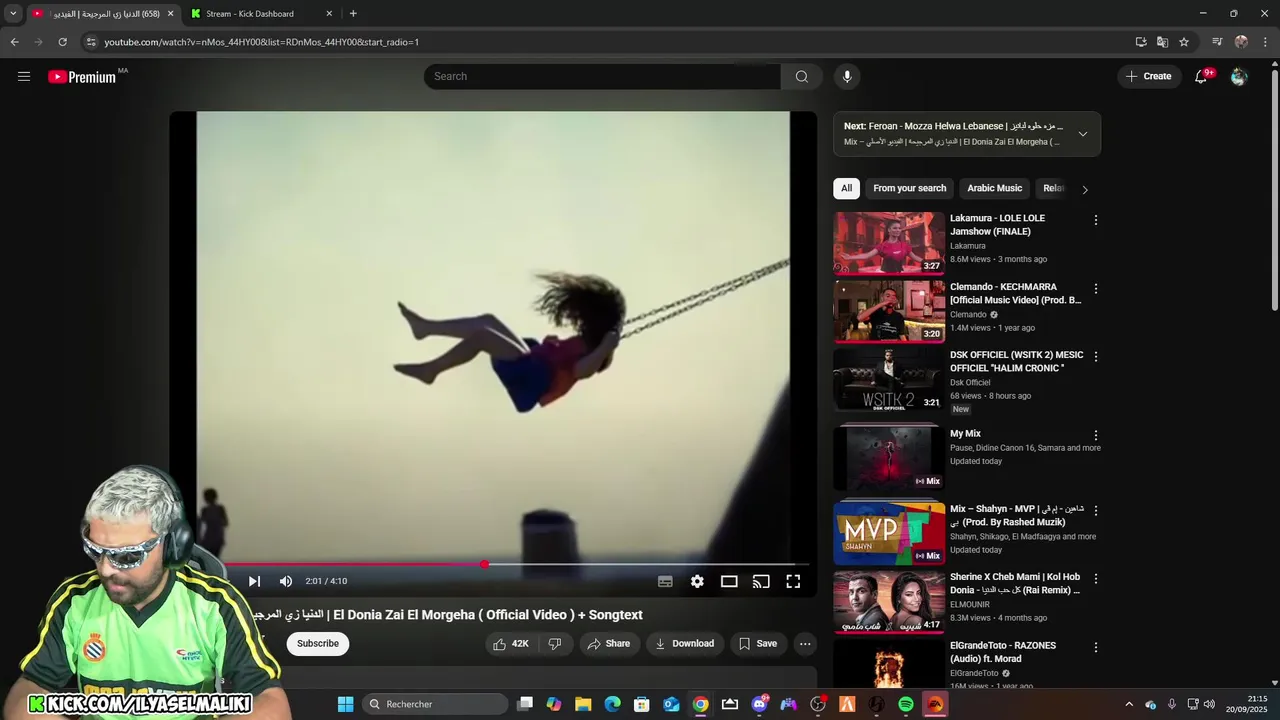Open Chrome media controls icon

tap(1217, 42)
